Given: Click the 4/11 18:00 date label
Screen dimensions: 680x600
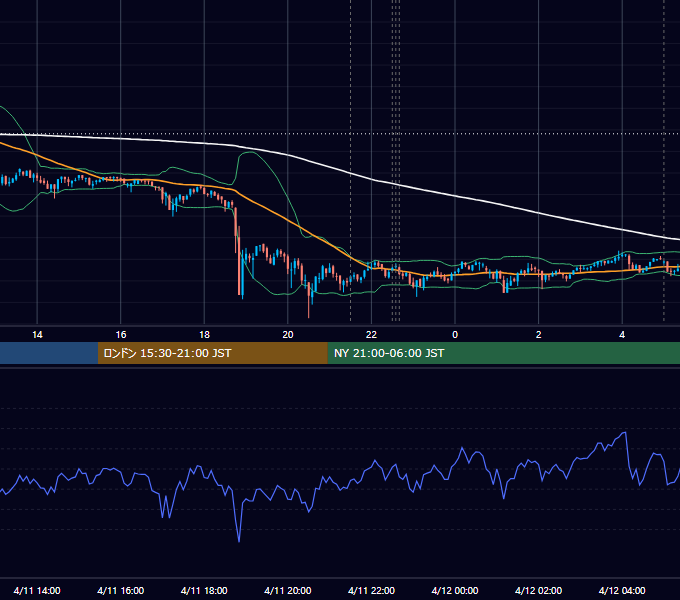Looking at the screenshot, I should pyautogui.click(x=204, y=590).
